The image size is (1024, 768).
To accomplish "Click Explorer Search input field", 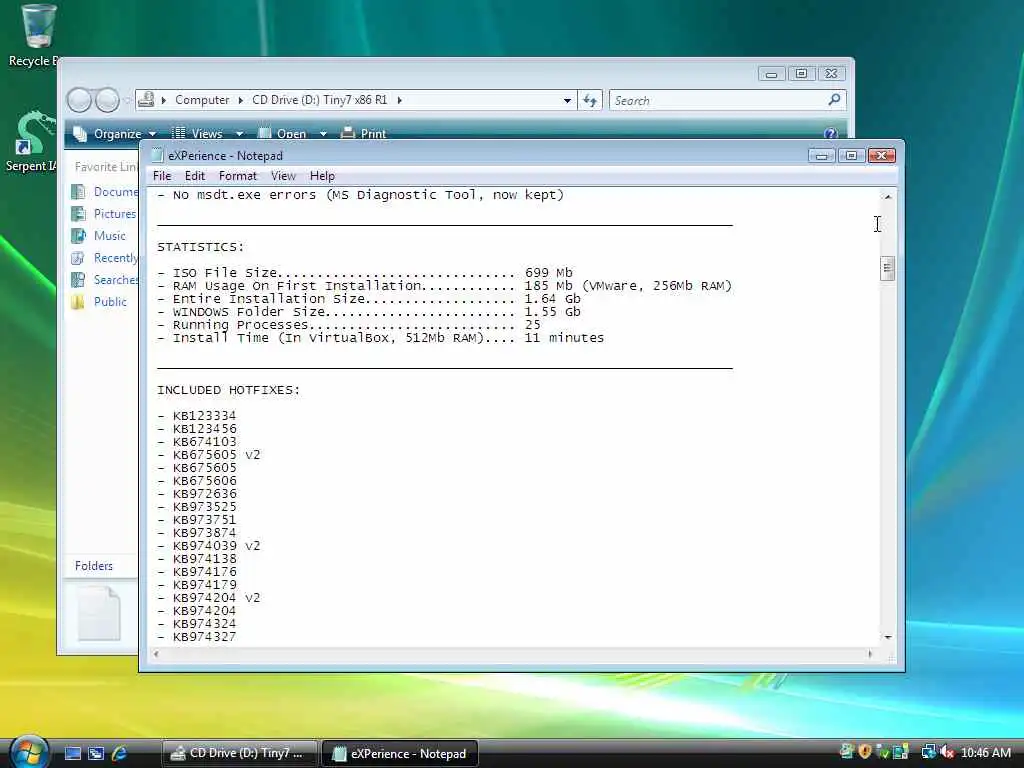I will tap(718, 101).
